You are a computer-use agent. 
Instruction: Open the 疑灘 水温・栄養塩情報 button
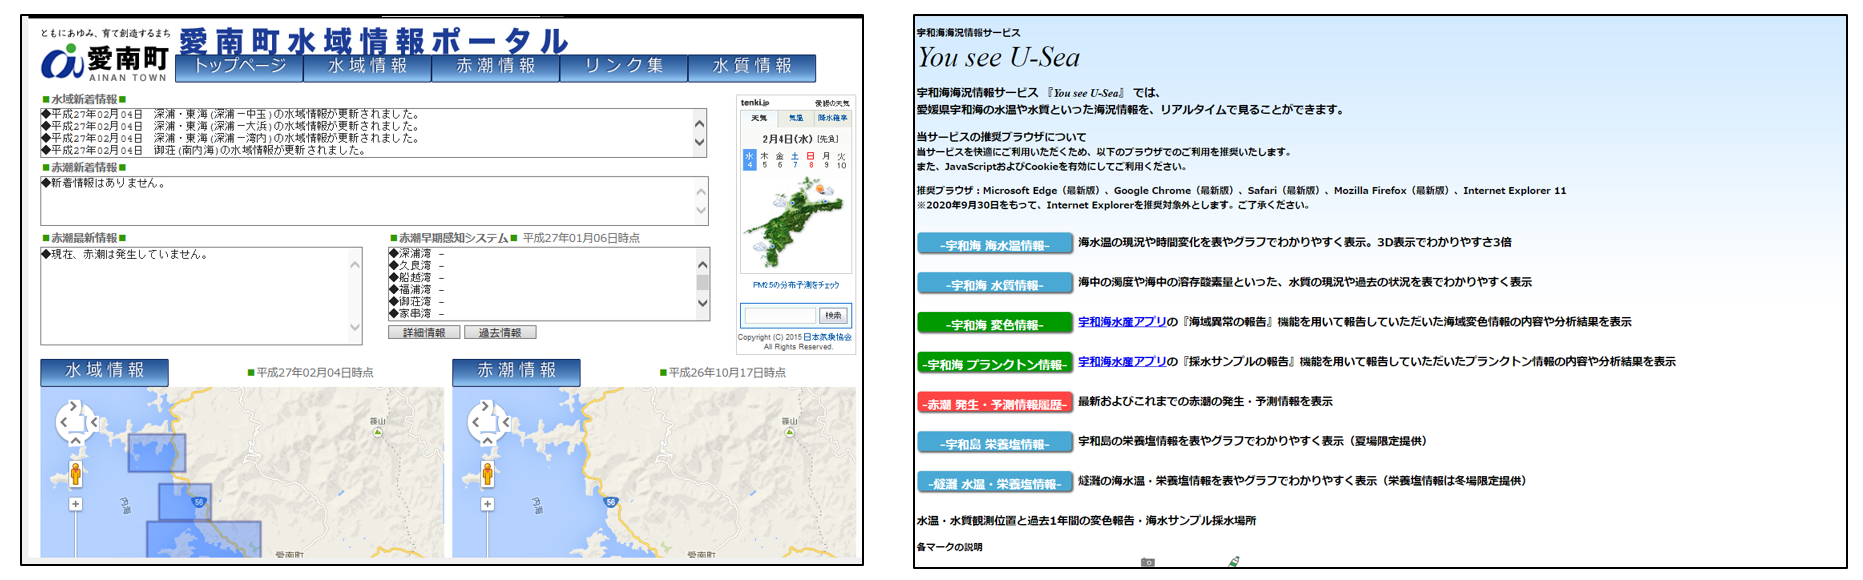(995, 483)
